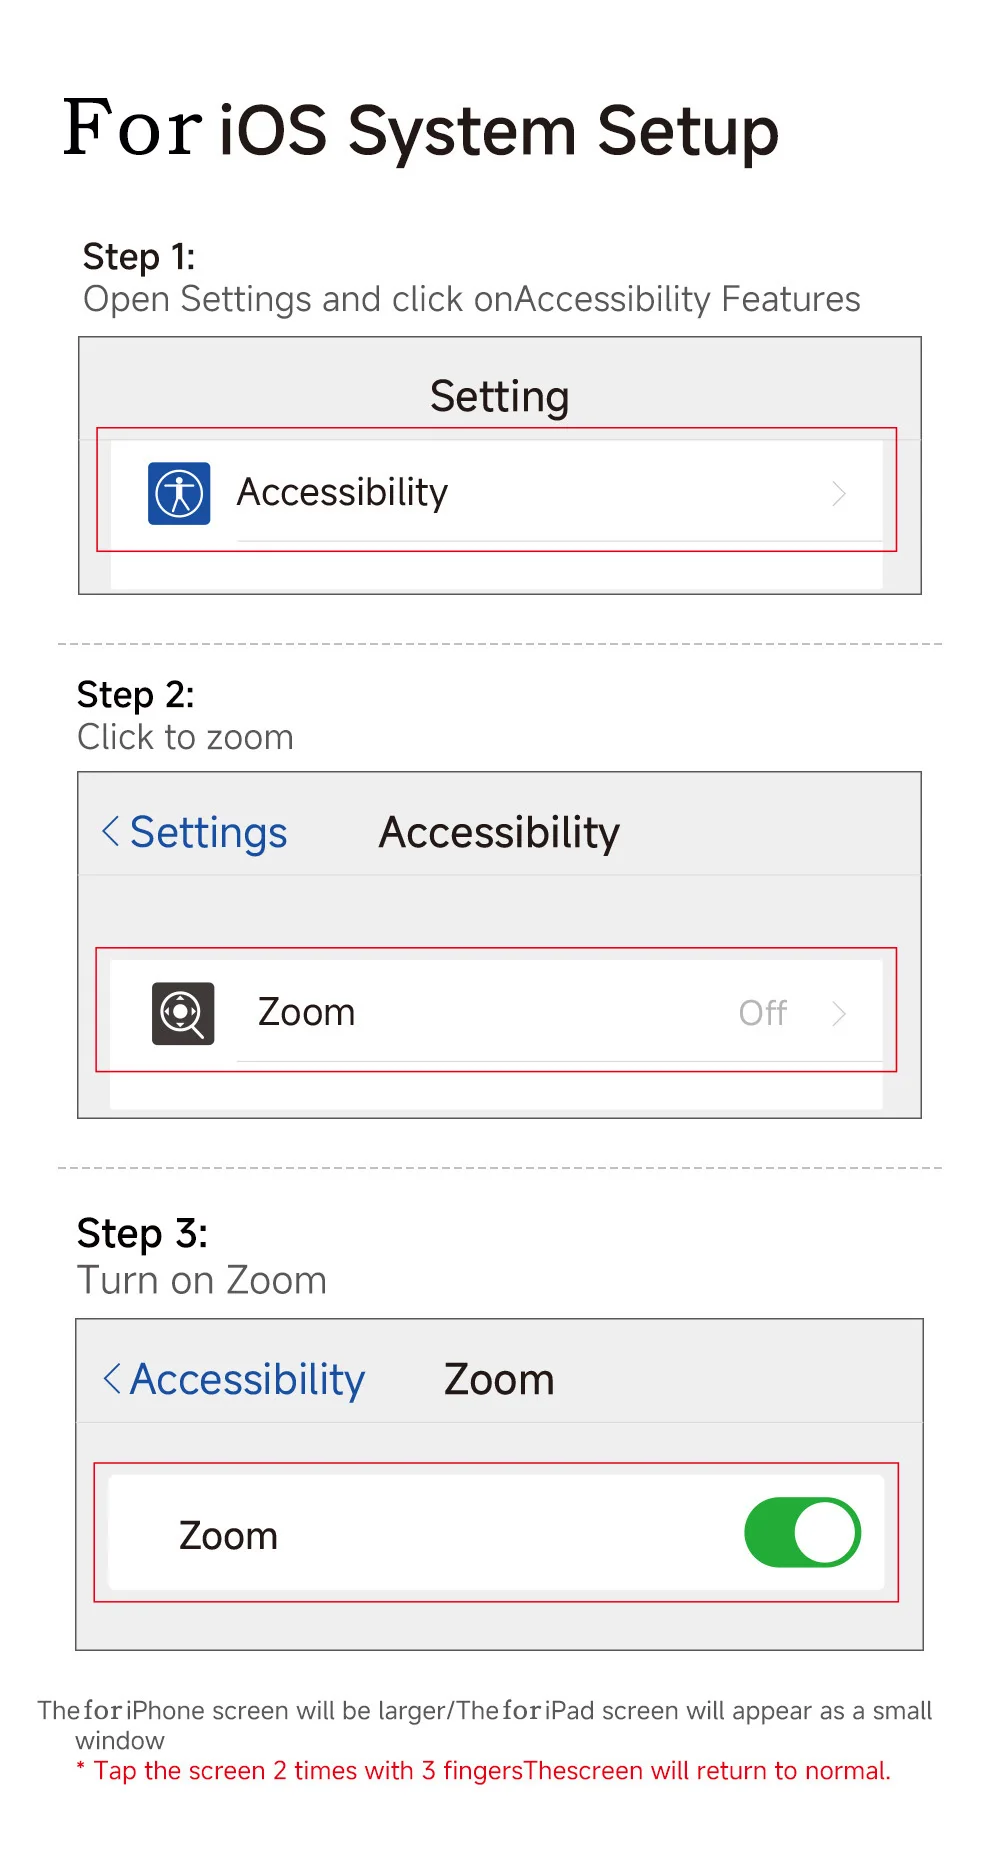Click the Zoom screen title next to blue Accessibility
This screenshot has height=1850, width=1000.
[498, 1380]
